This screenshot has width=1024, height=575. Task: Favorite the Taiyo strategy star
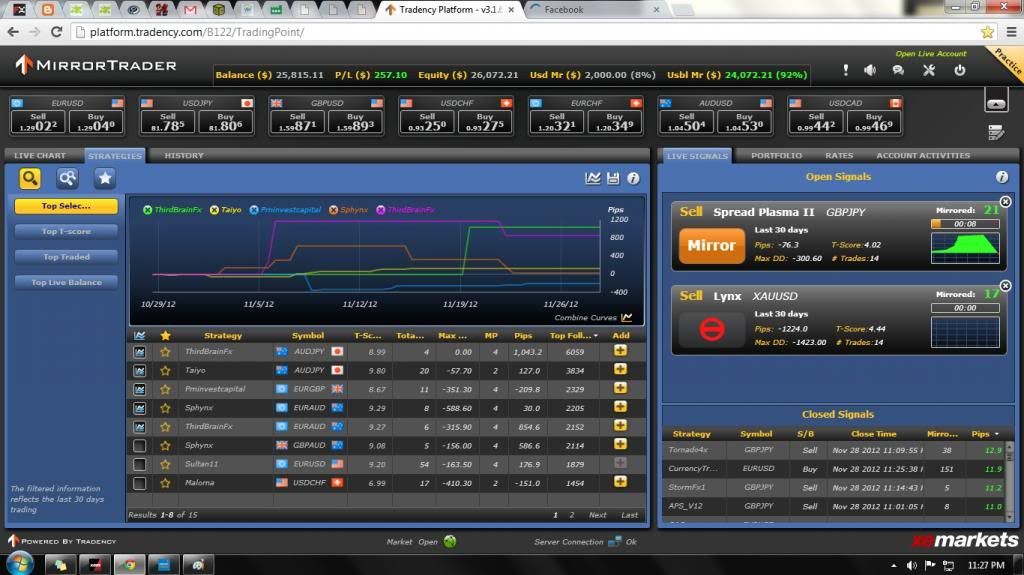(x=165, y=370)
